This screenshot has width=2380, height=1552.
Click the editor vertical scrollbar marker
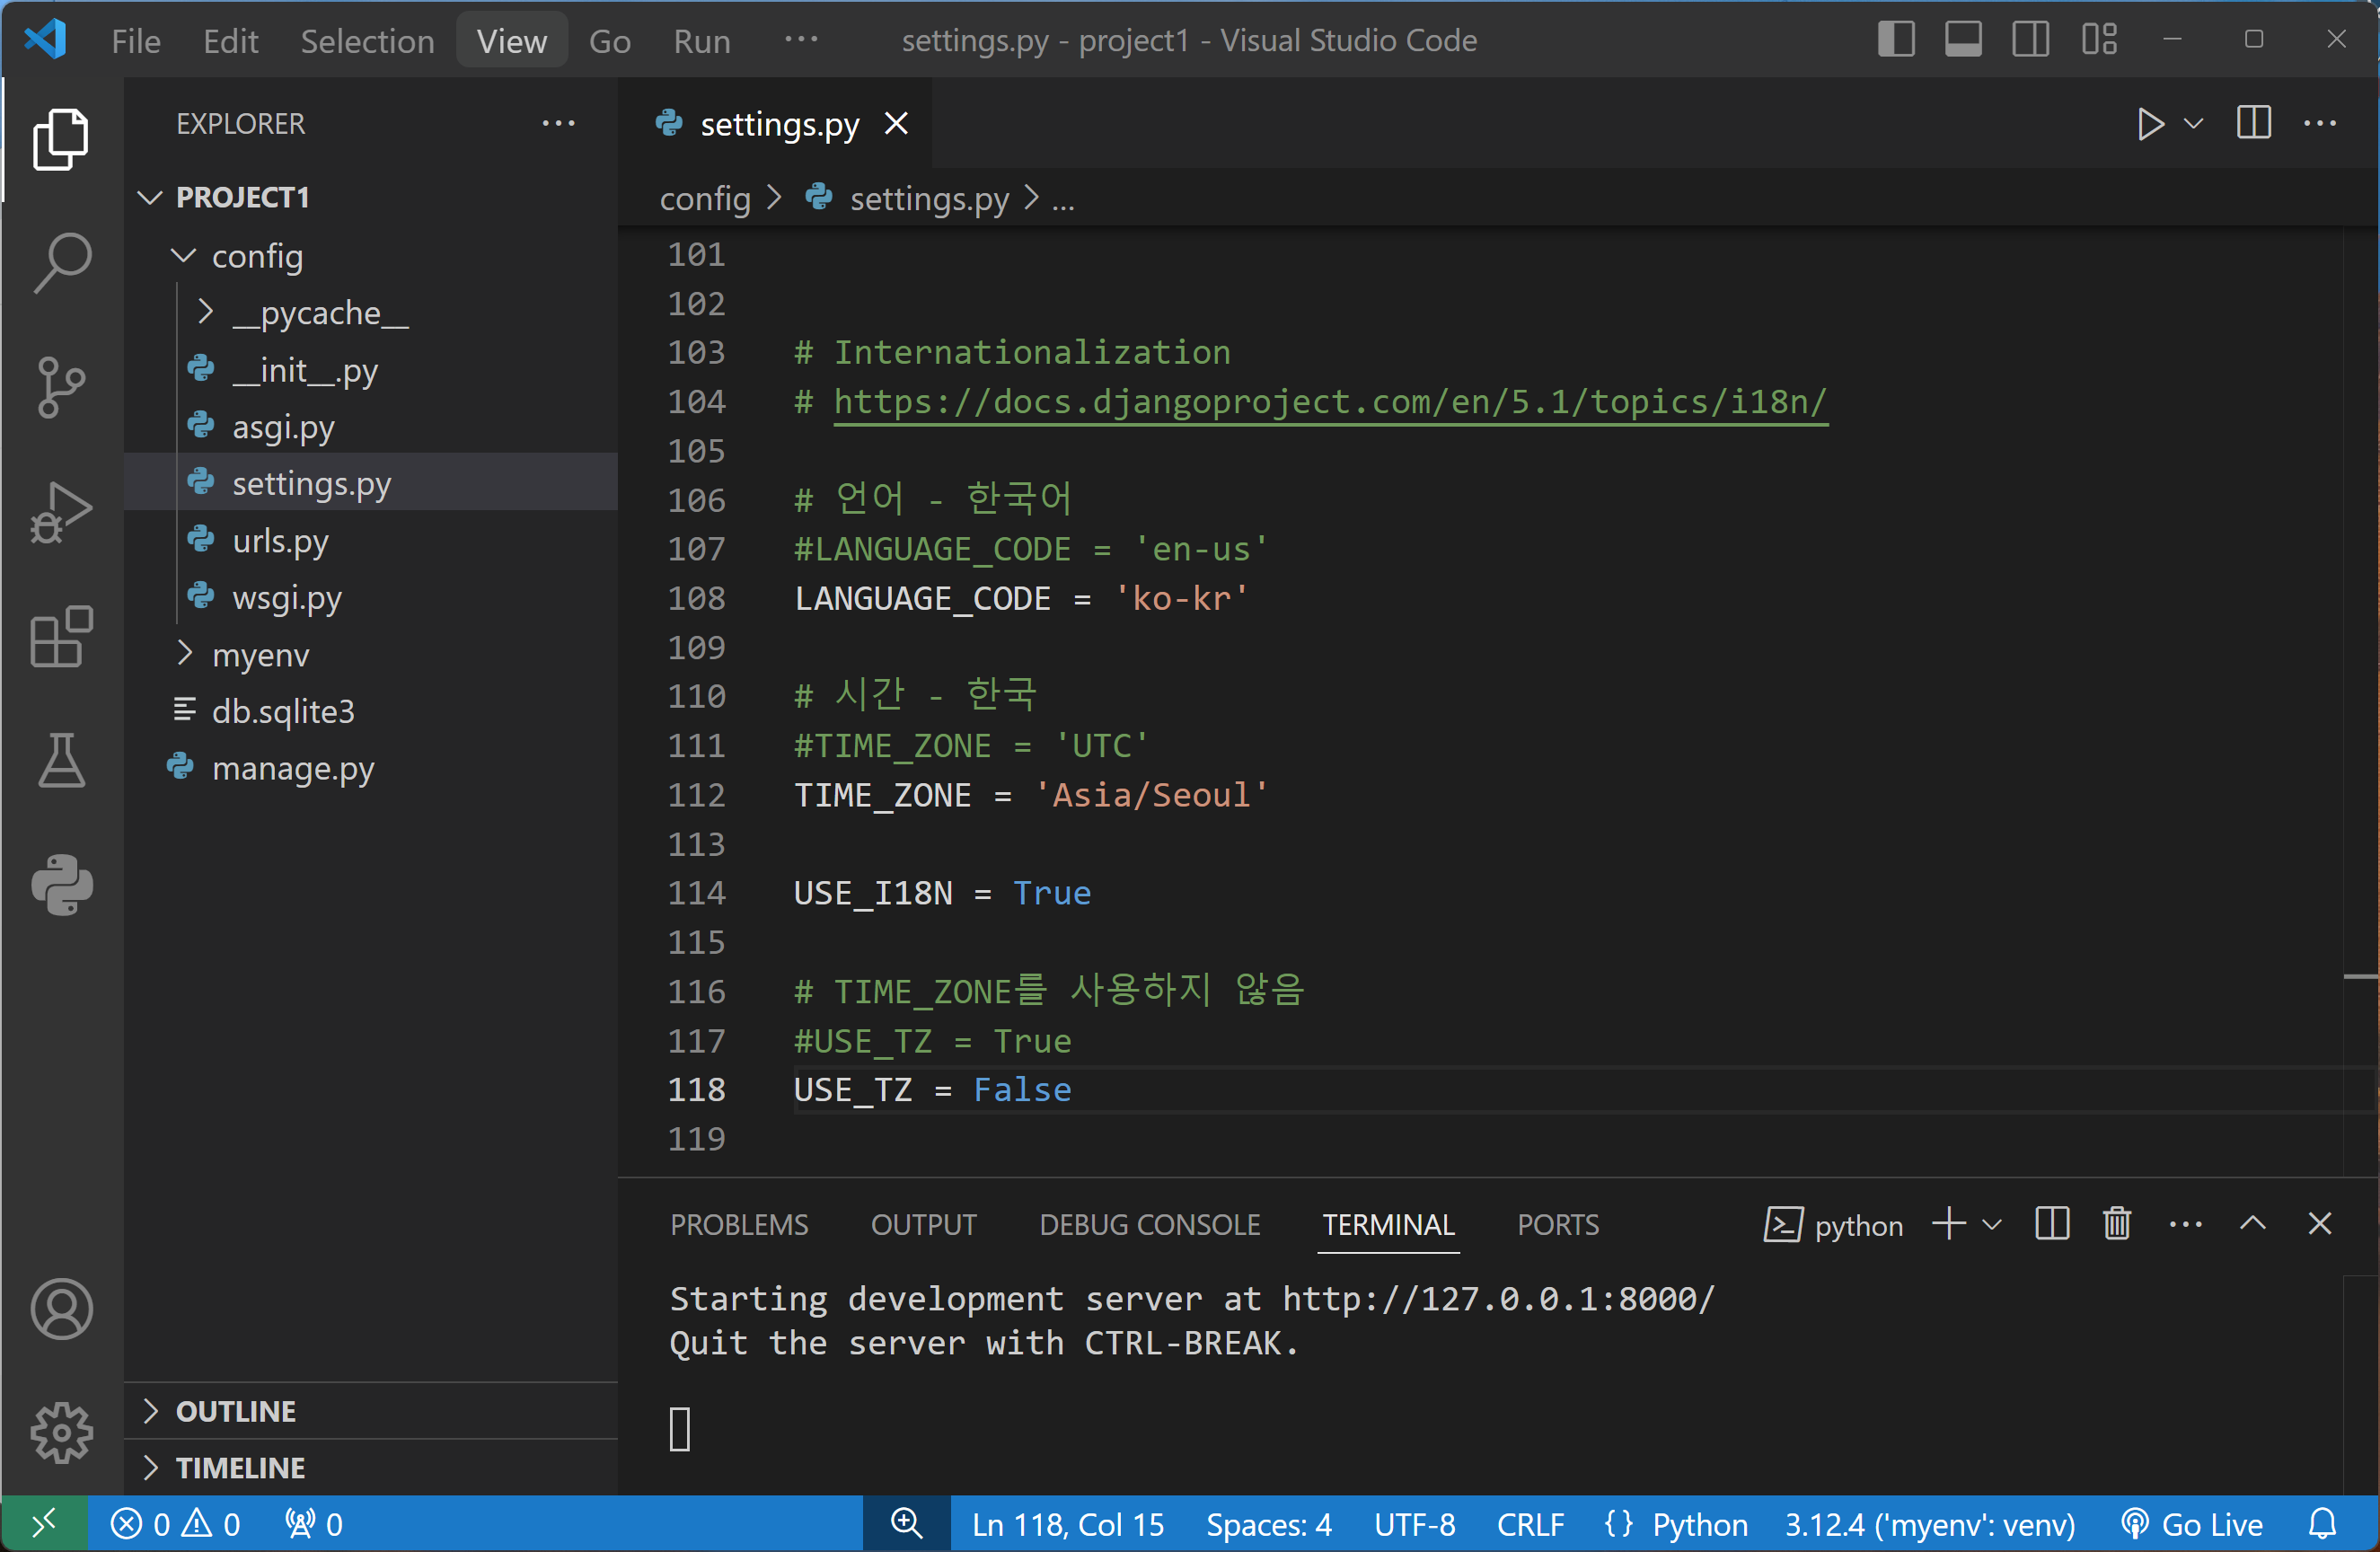point(2359,975)
